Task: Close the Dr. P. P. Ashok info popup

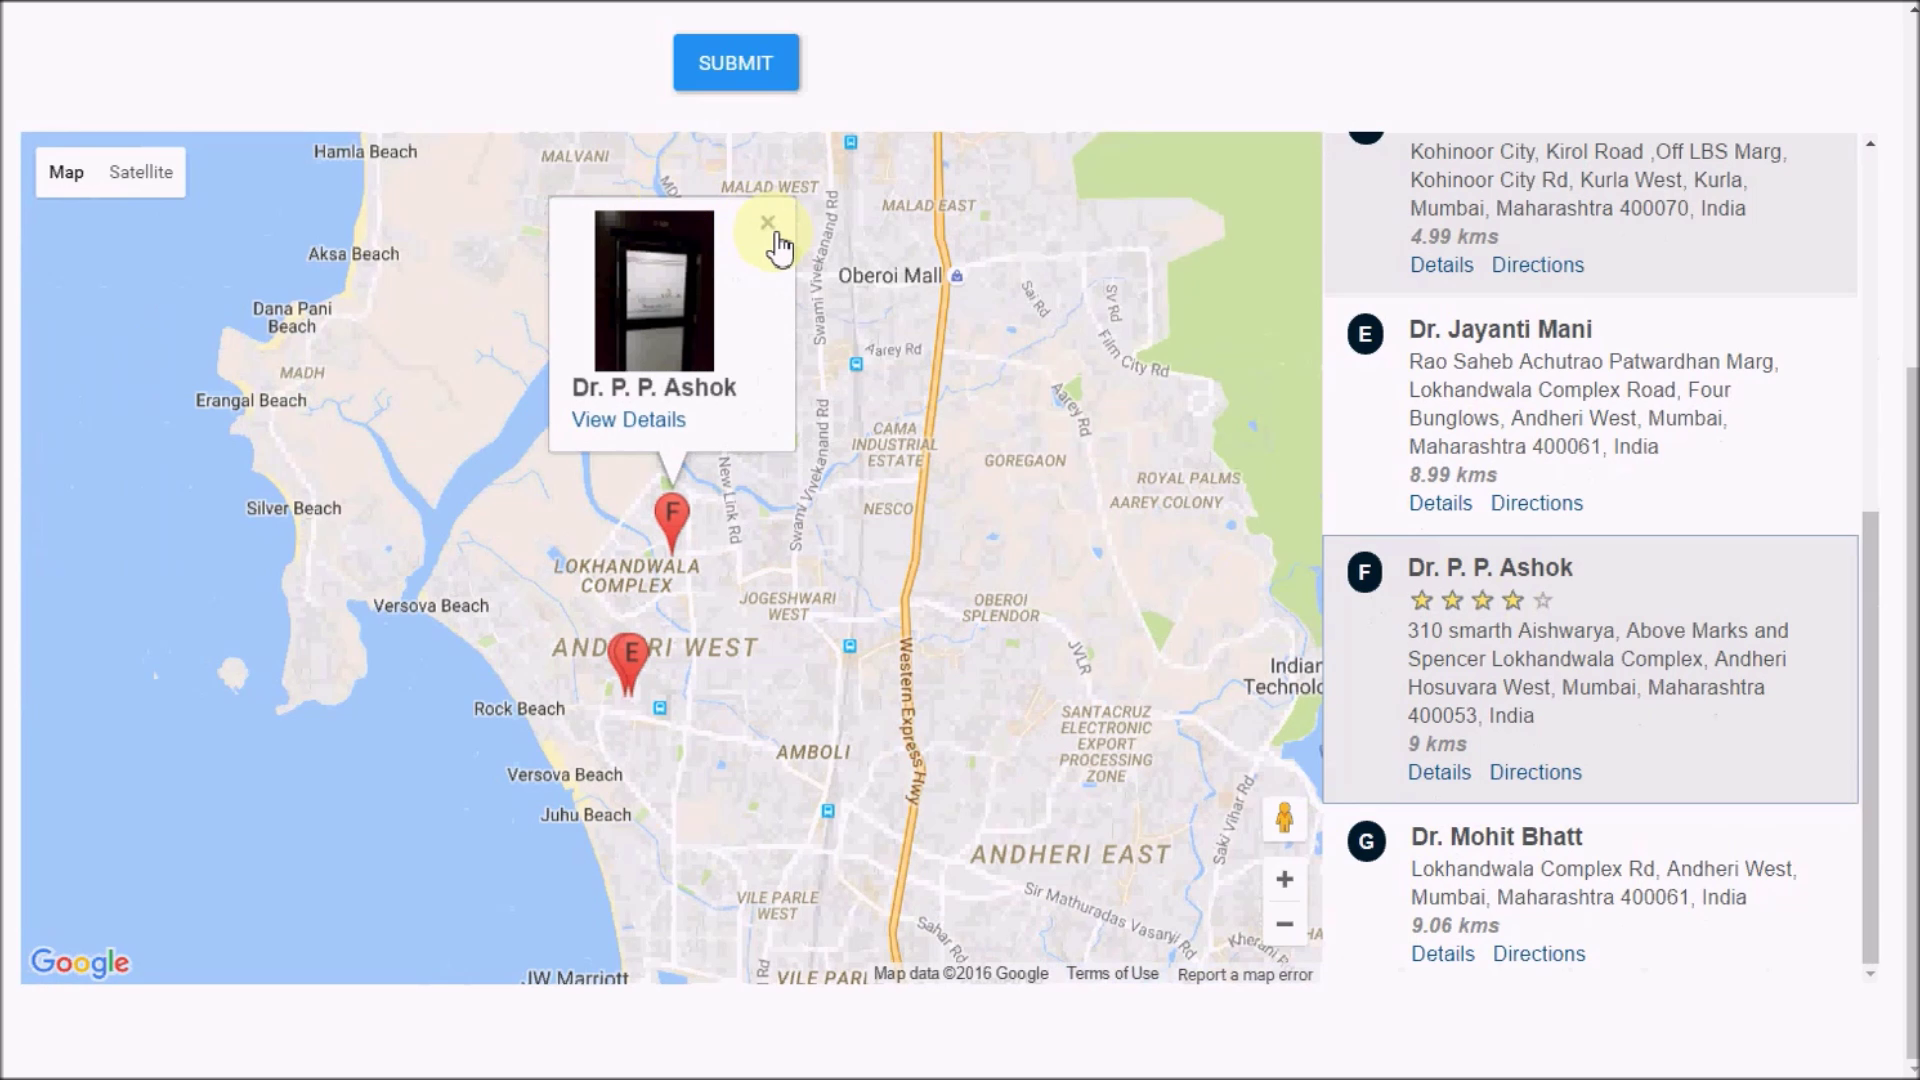Action: click(x=767, y=222)
